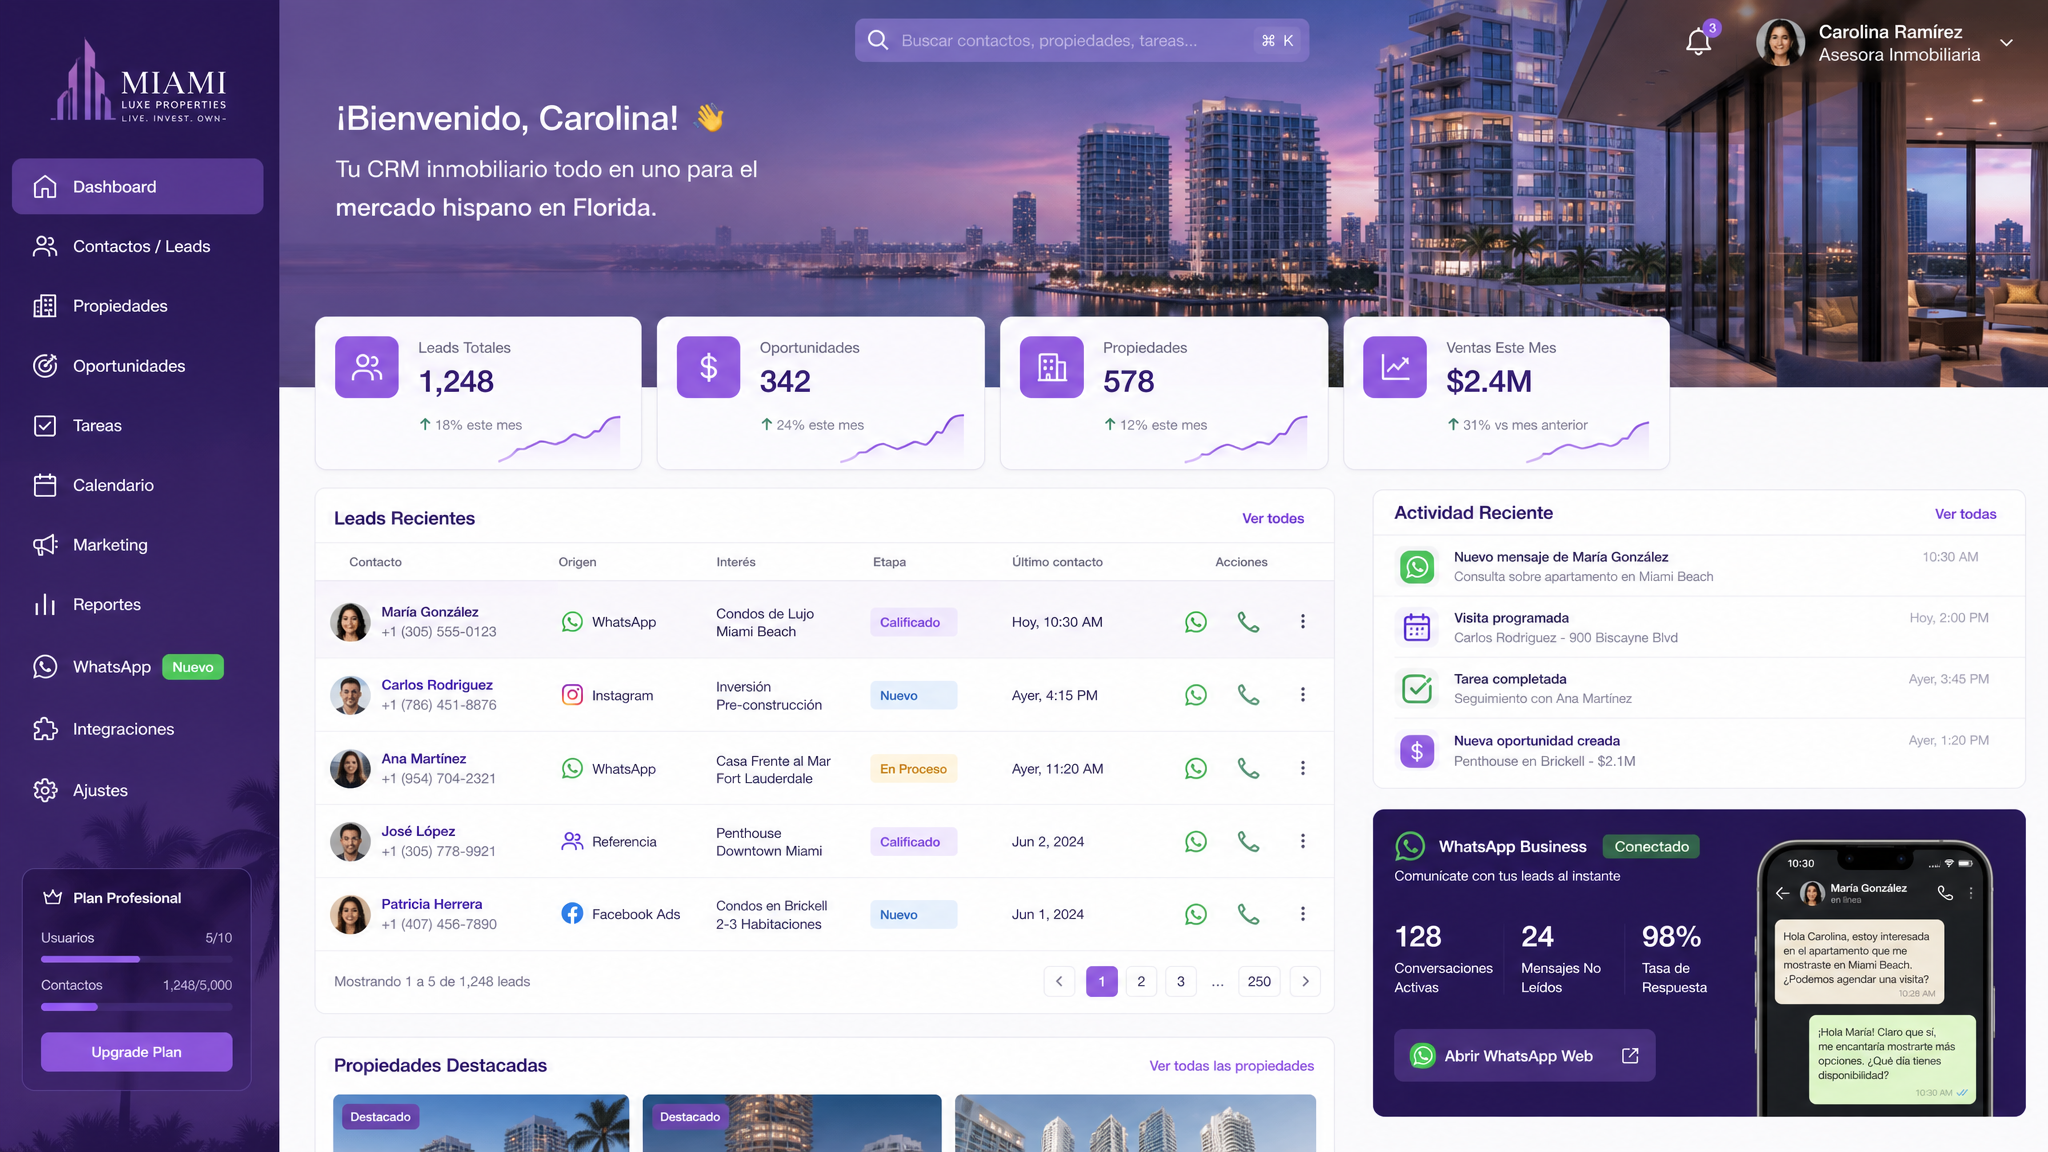Open Oportunidades in sidebar
2048x1152 pixels.
(x=138, y=366)
